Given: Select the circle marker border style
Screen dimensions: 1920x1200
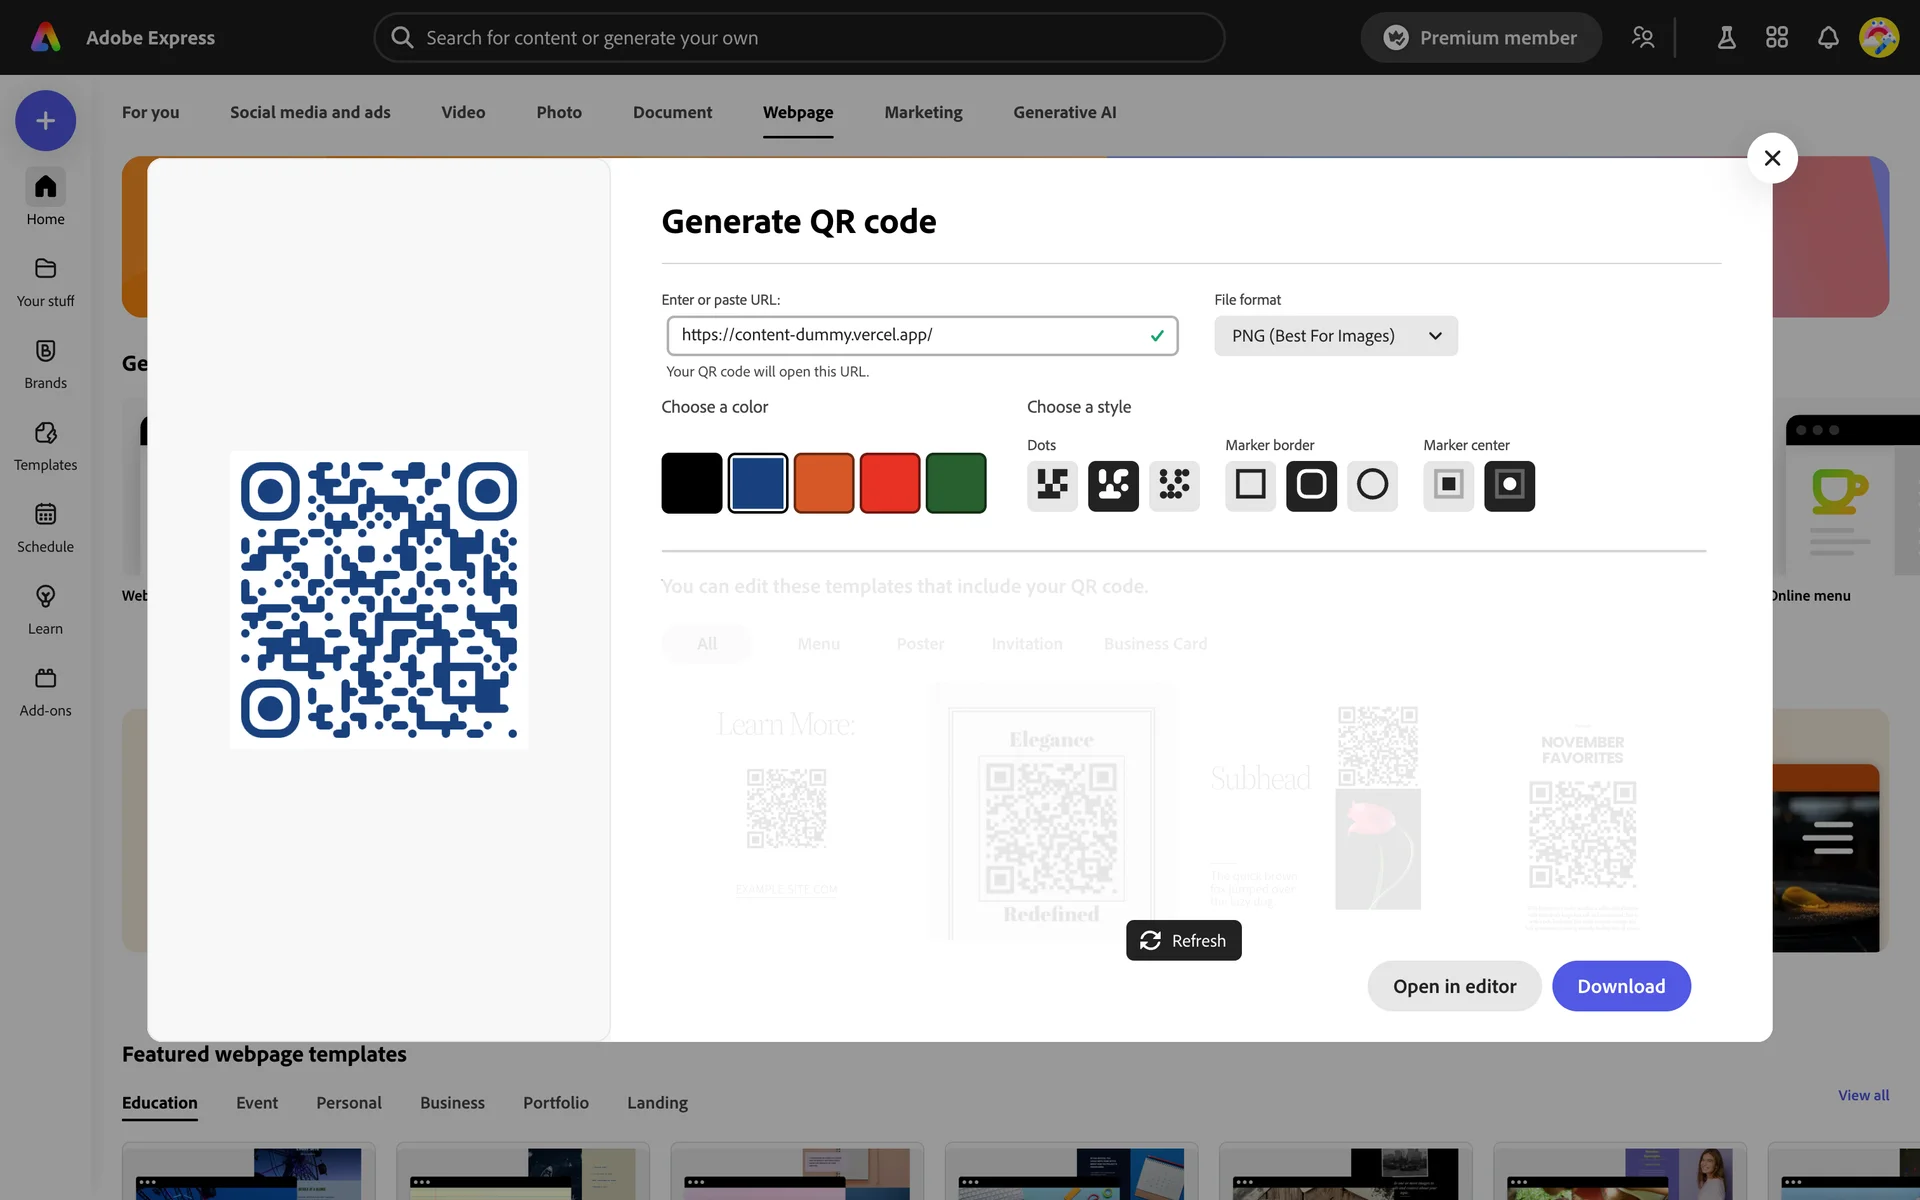Looking at the screenshot, I should [x=1372, y=485].
